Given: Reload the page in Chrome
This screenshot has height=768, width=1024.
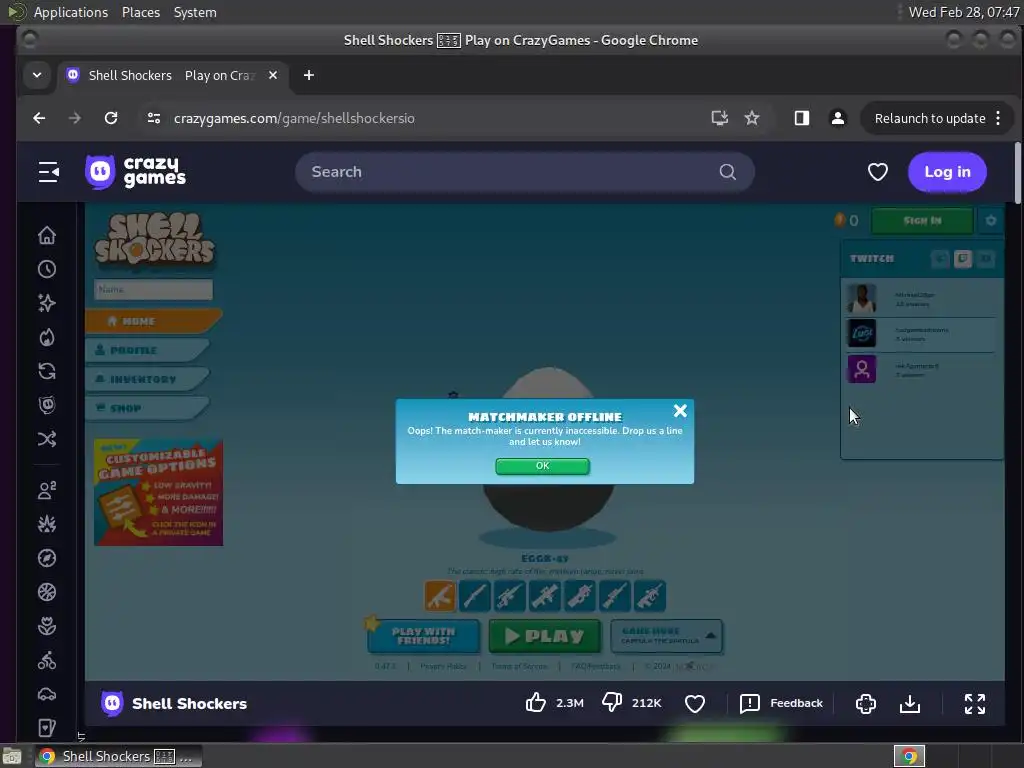Looking at the screenshot, I should coord(111,118).
